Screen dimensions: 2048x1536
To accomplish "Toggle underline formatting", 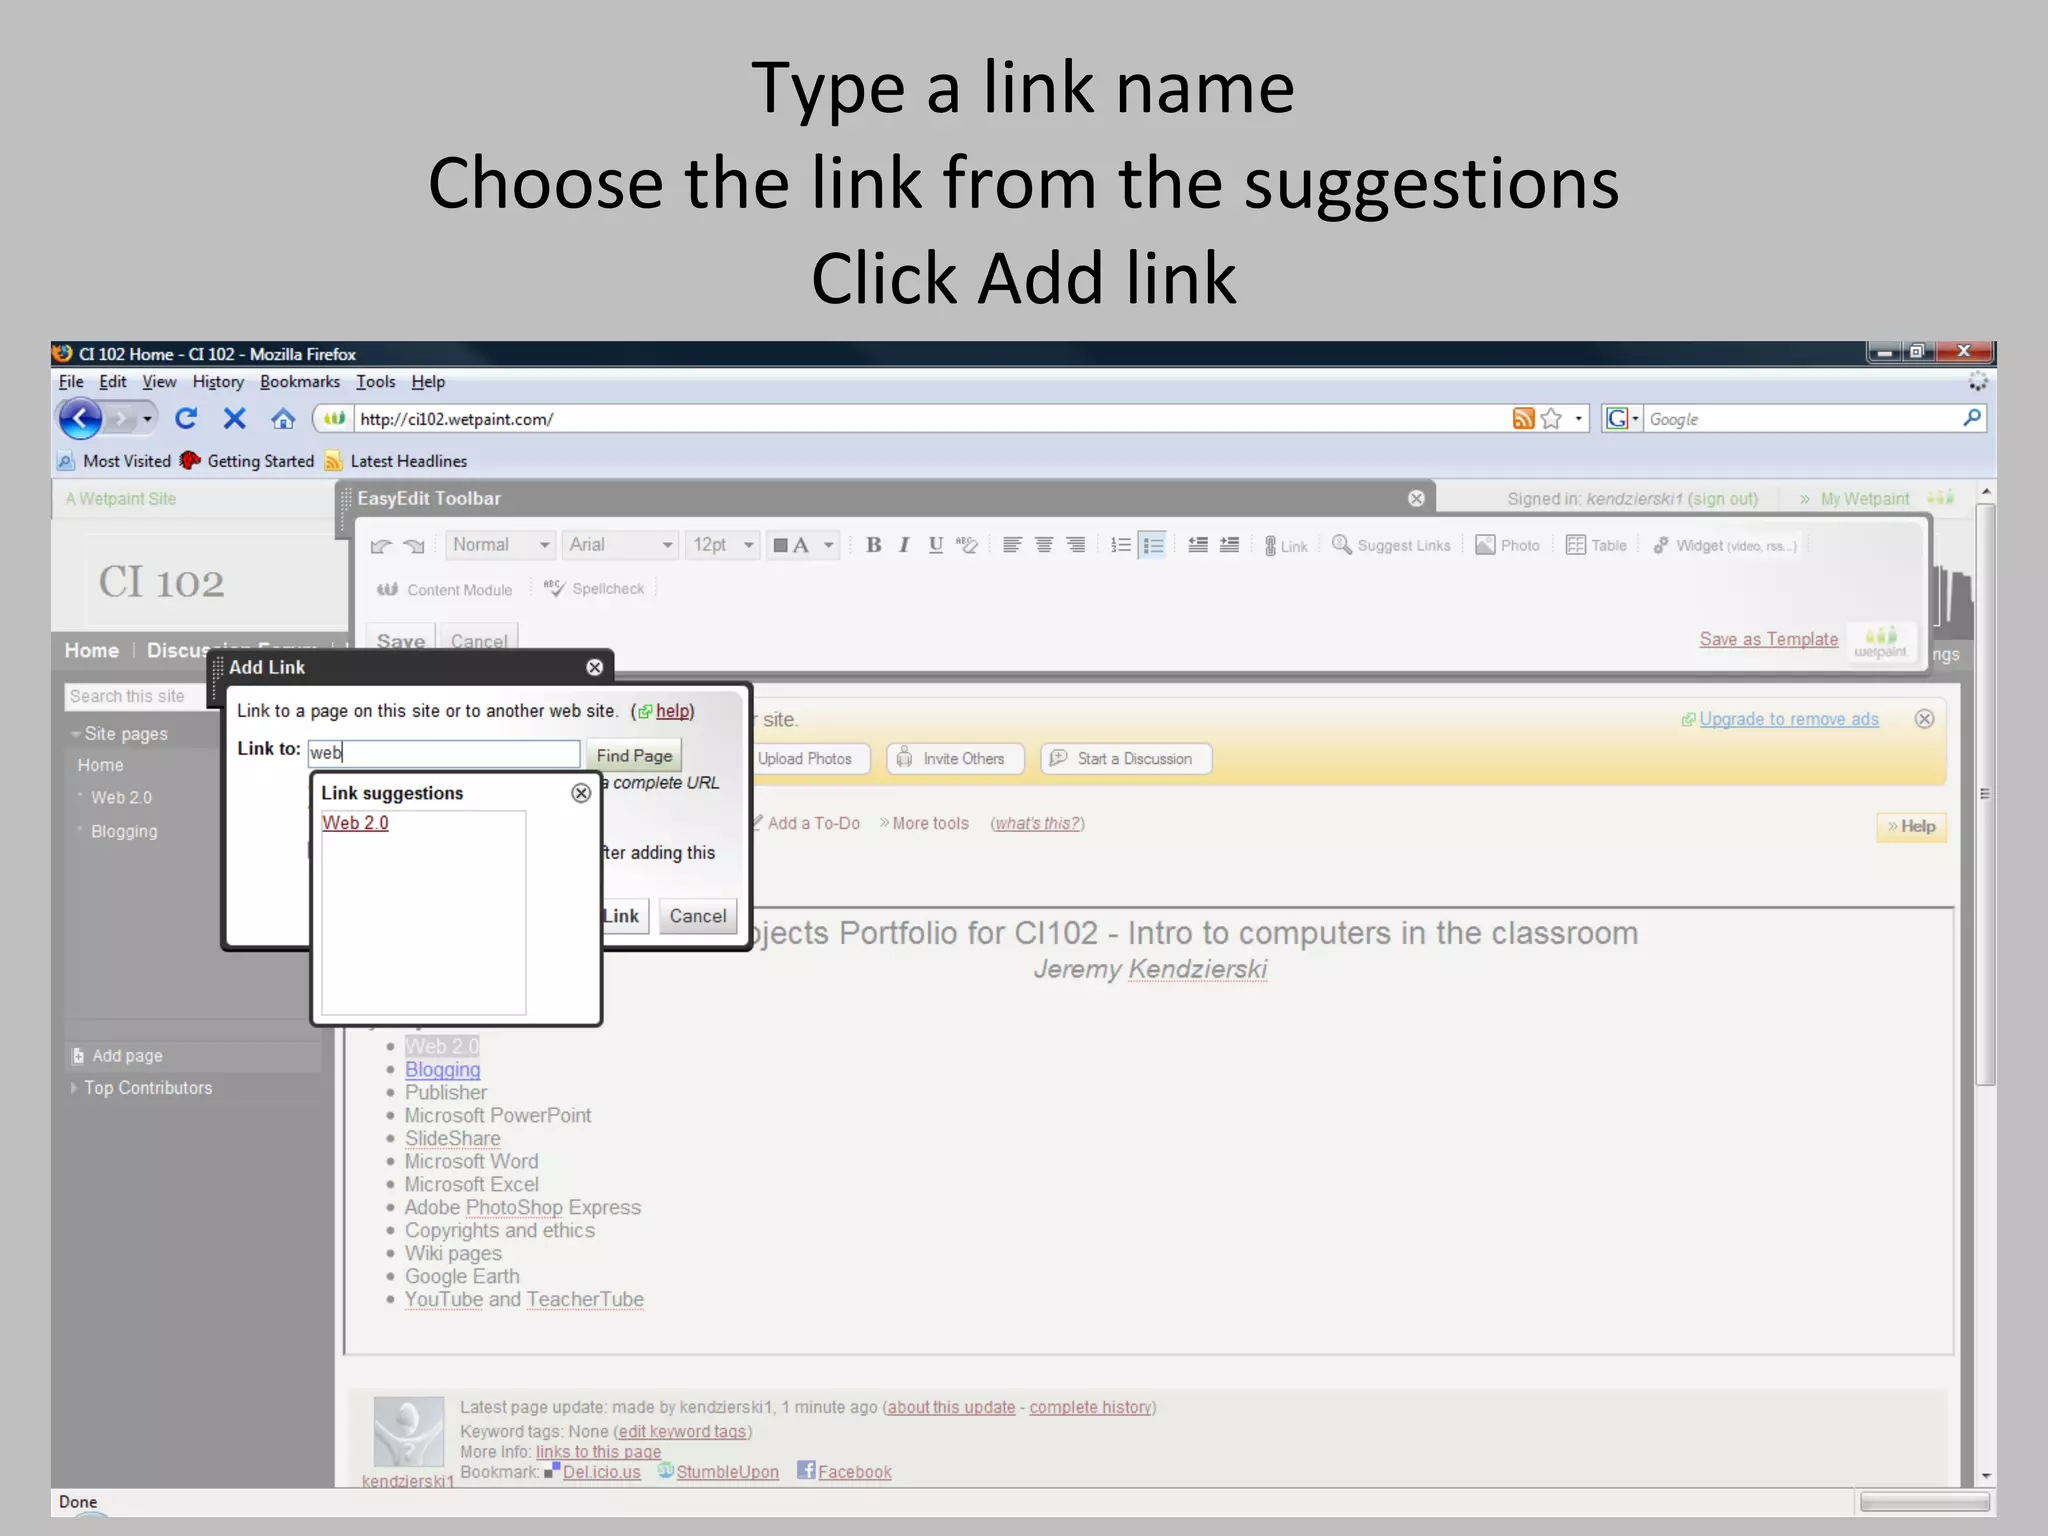I will (x=935, y=545).
